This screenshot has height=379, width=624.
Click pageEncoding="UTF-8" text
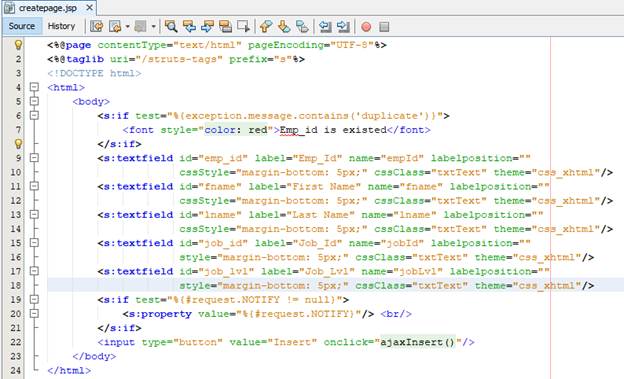click(311, 45)
